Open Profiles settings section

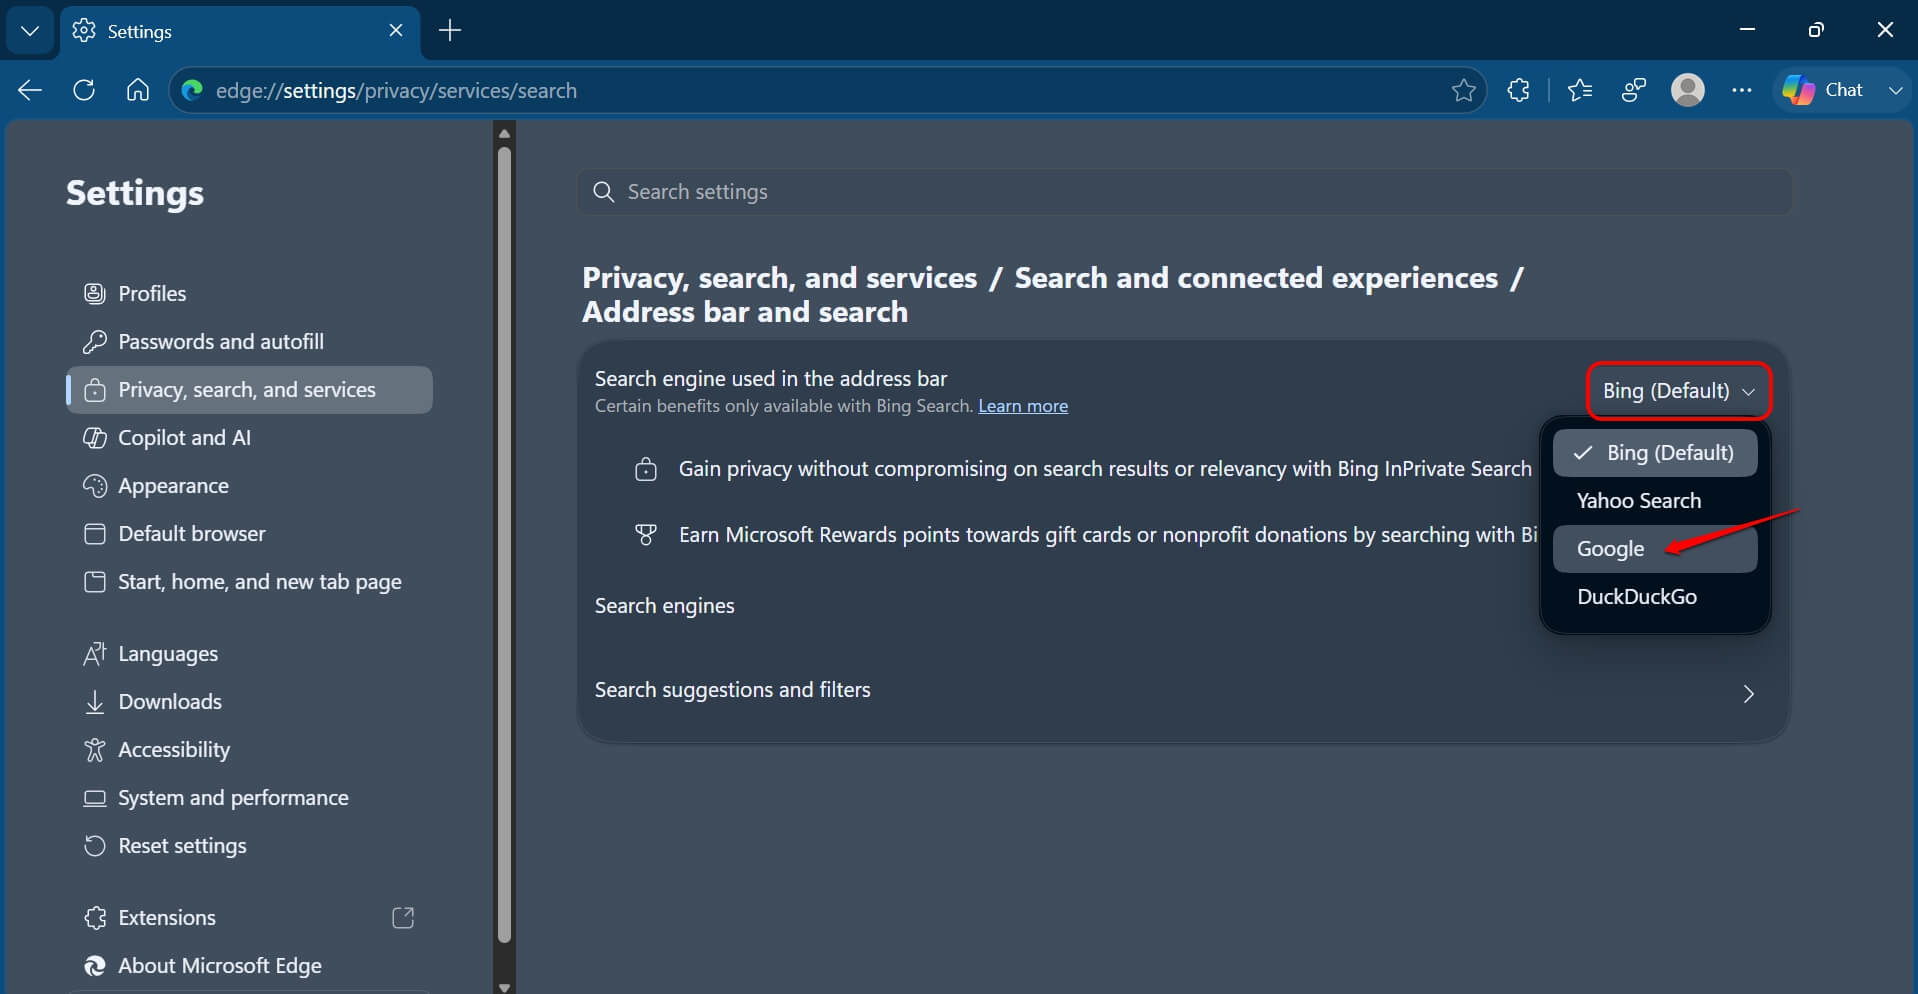248,293
